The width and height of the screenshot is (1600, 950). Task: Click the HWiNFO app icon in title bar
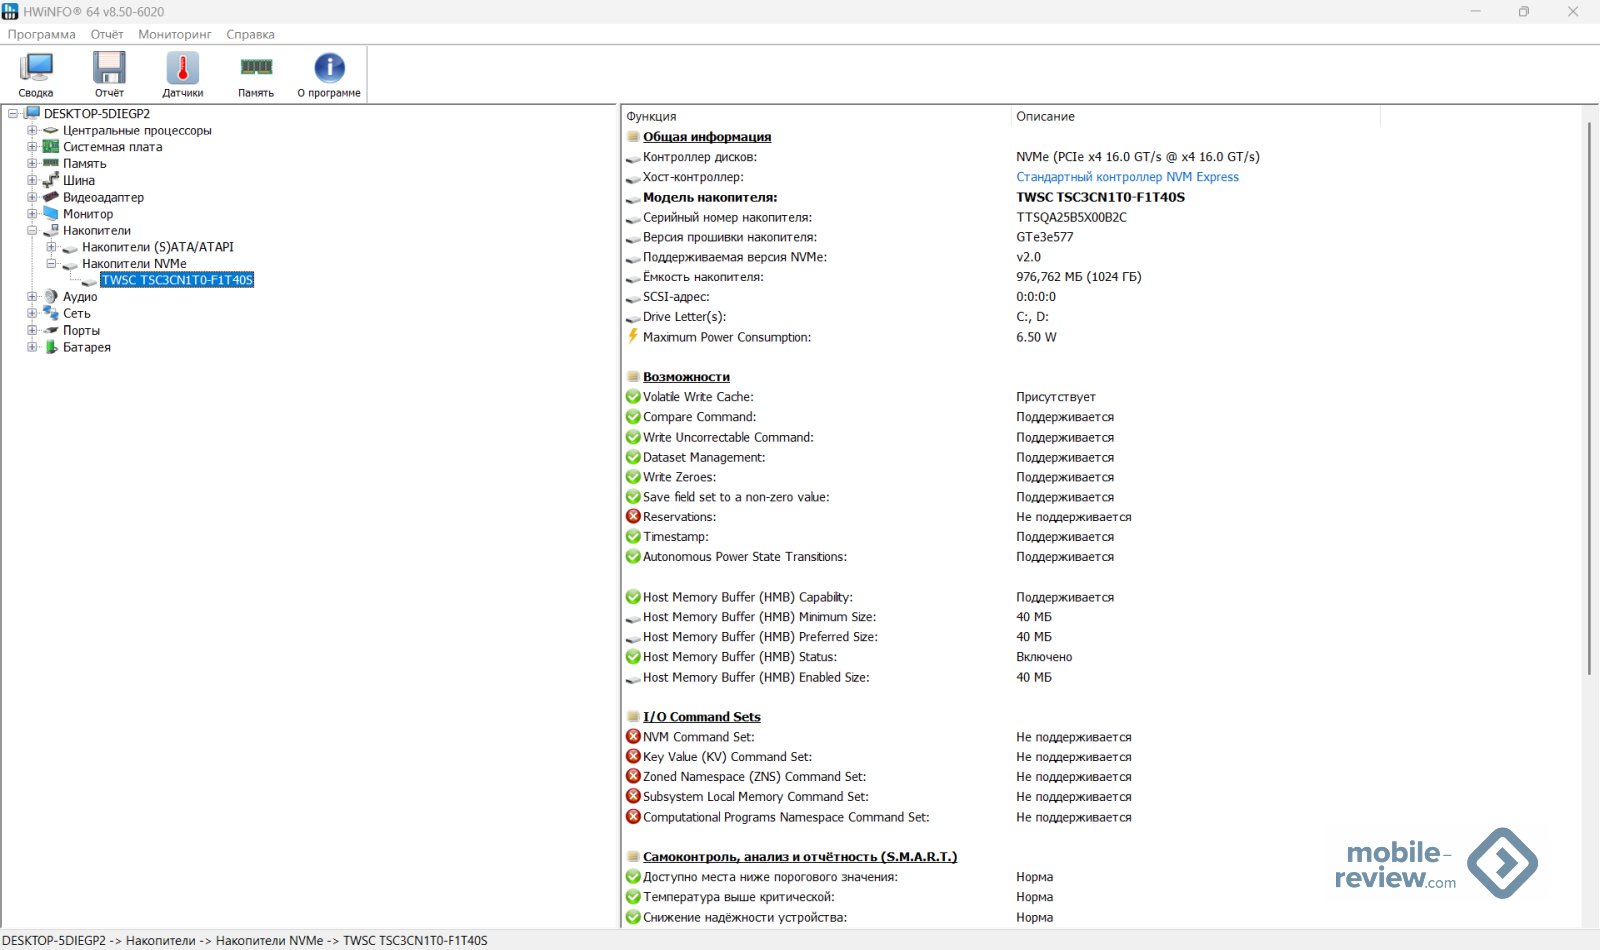[10, 11]
